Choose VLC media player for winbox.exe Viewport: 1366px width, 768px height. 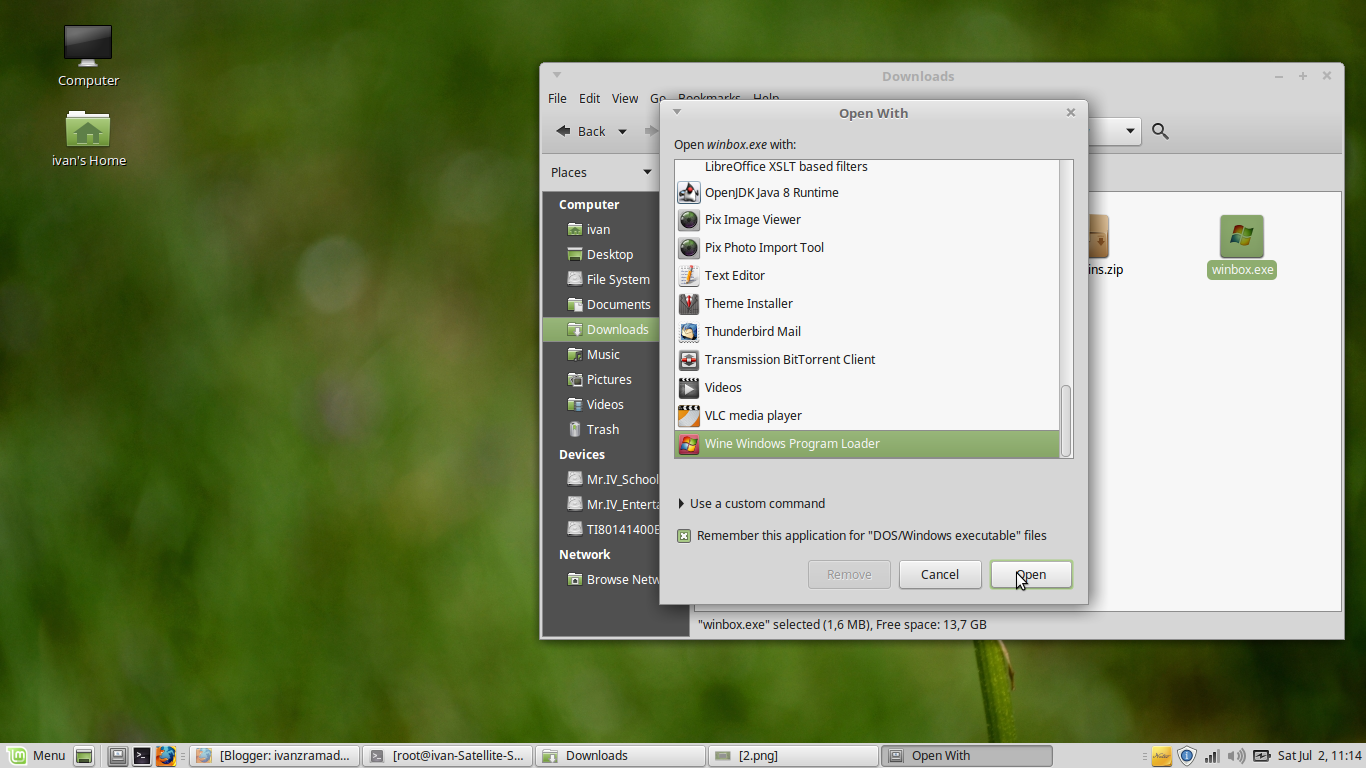pyautogui.click(x=753, y=415)
